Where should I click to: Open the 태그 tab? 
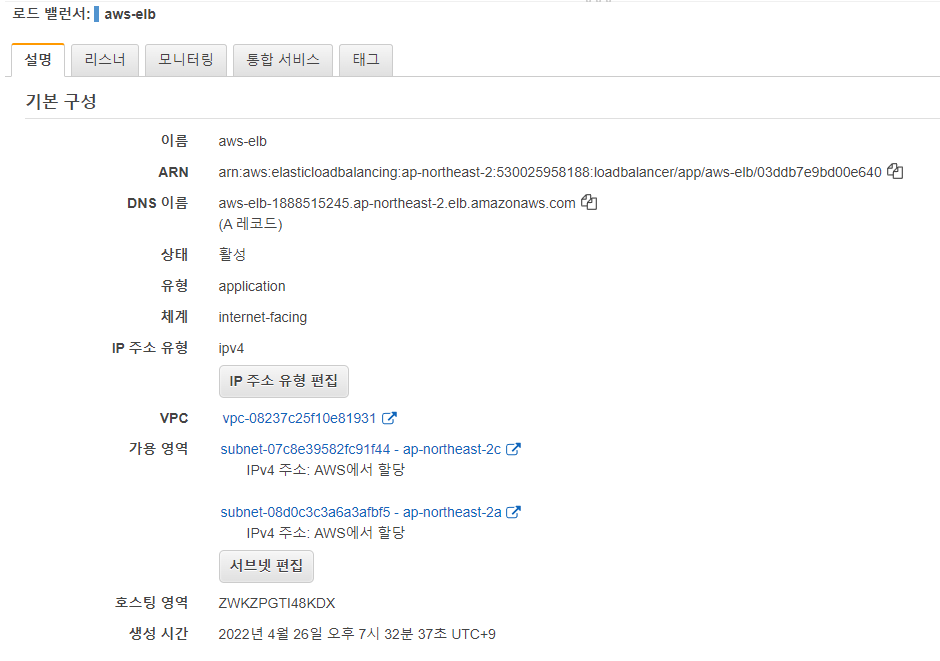(366, 60)
